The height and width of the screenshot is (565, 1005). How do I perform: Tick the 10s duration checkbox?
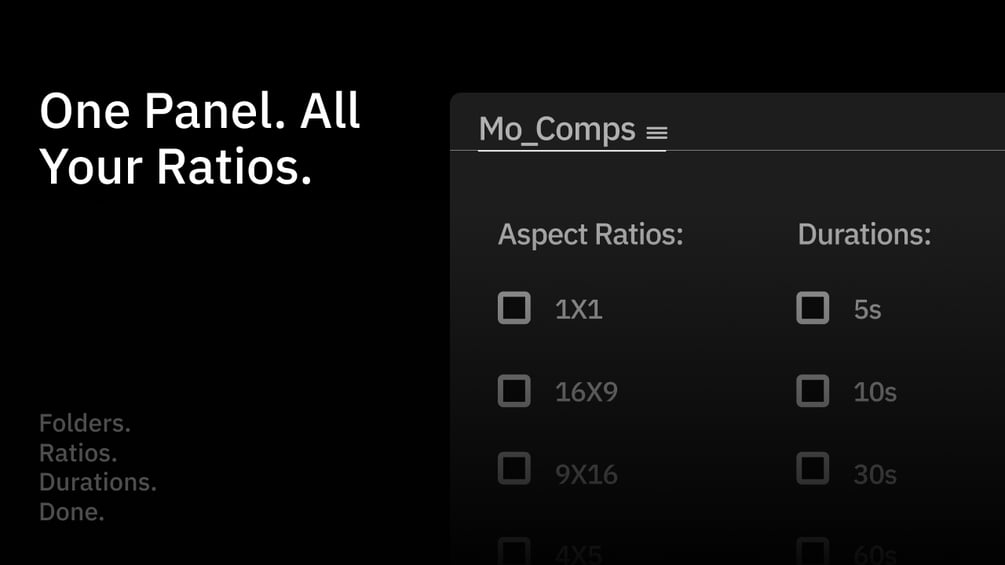812,390
